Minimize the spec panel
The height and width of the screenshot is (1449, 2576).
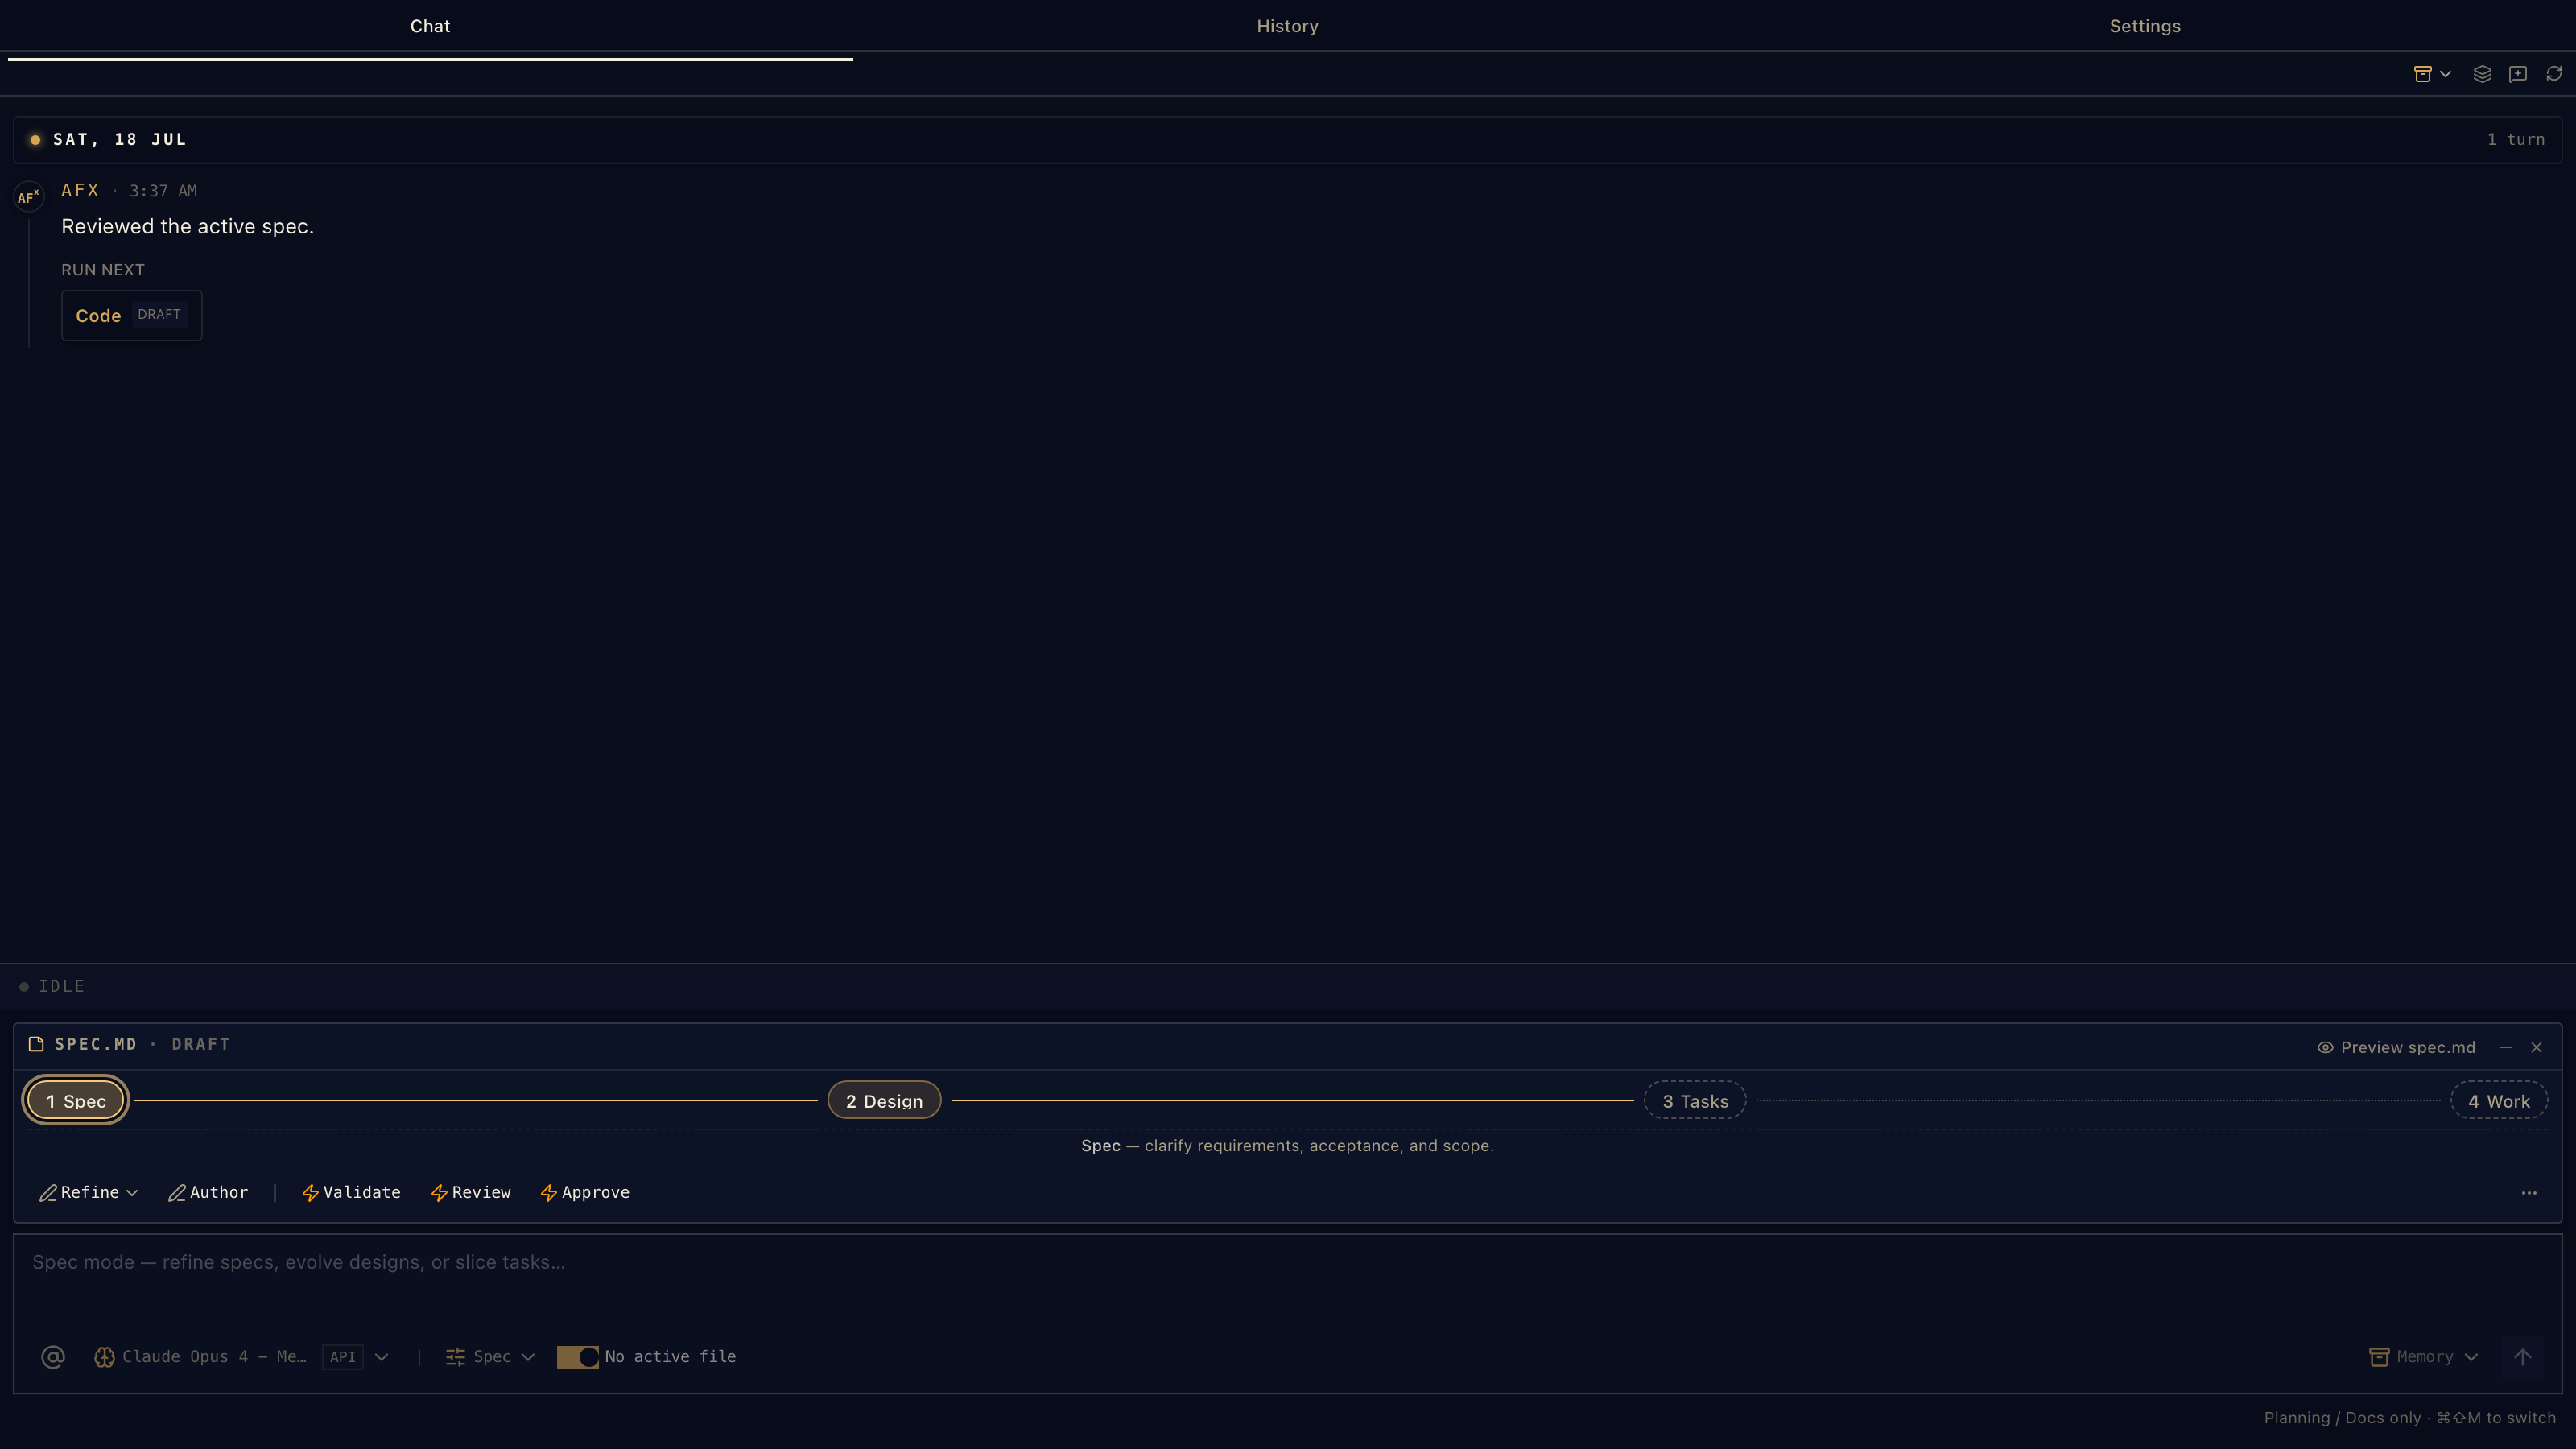pyautogui.click(x=2506, y=1047)
